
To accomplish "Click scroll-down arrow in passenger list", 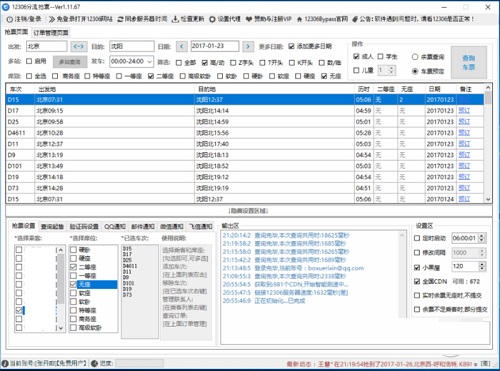I will 61,328.
